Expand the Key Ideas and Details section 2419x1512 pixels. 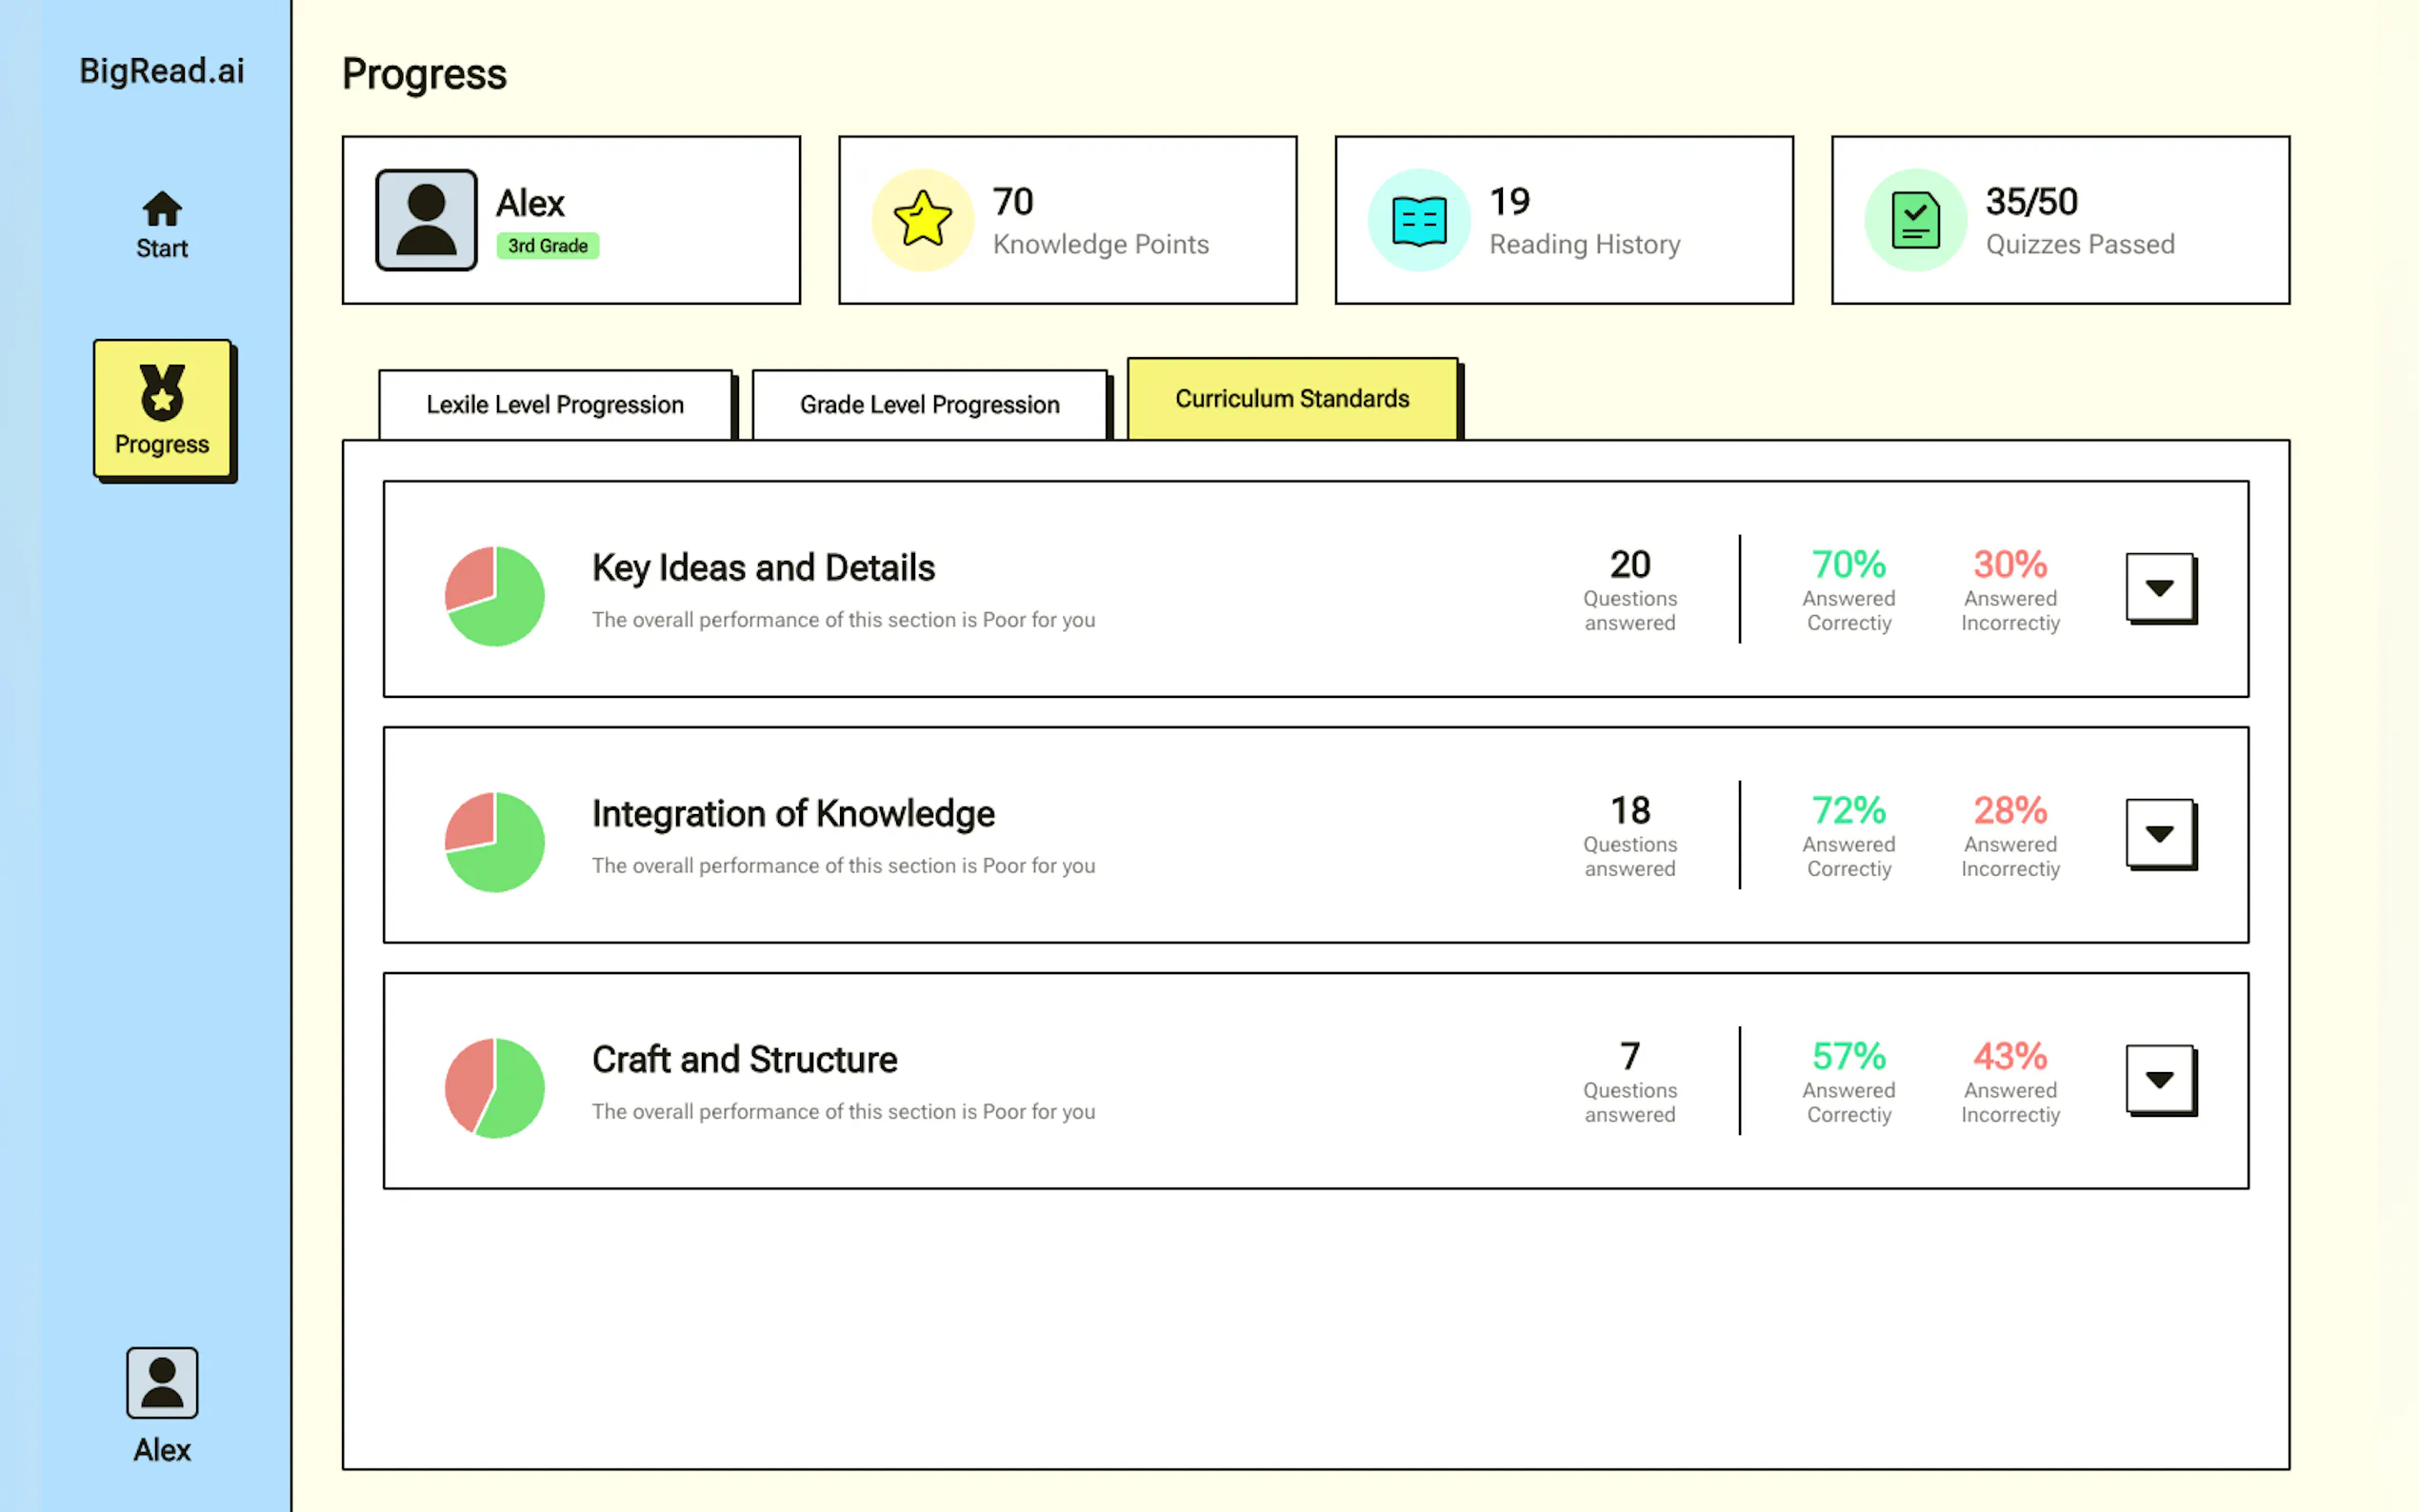point(2159,588)
